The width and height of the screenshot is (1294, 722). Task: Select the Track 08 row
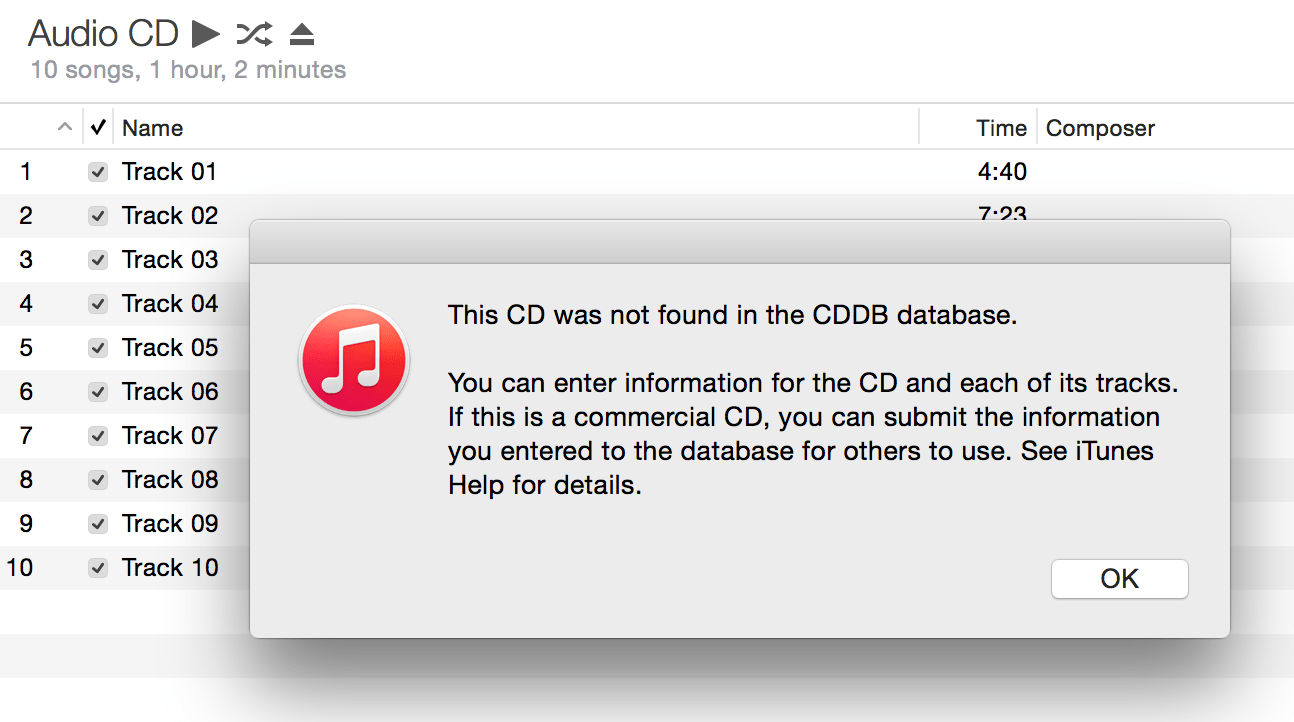[x=170, y=479]
